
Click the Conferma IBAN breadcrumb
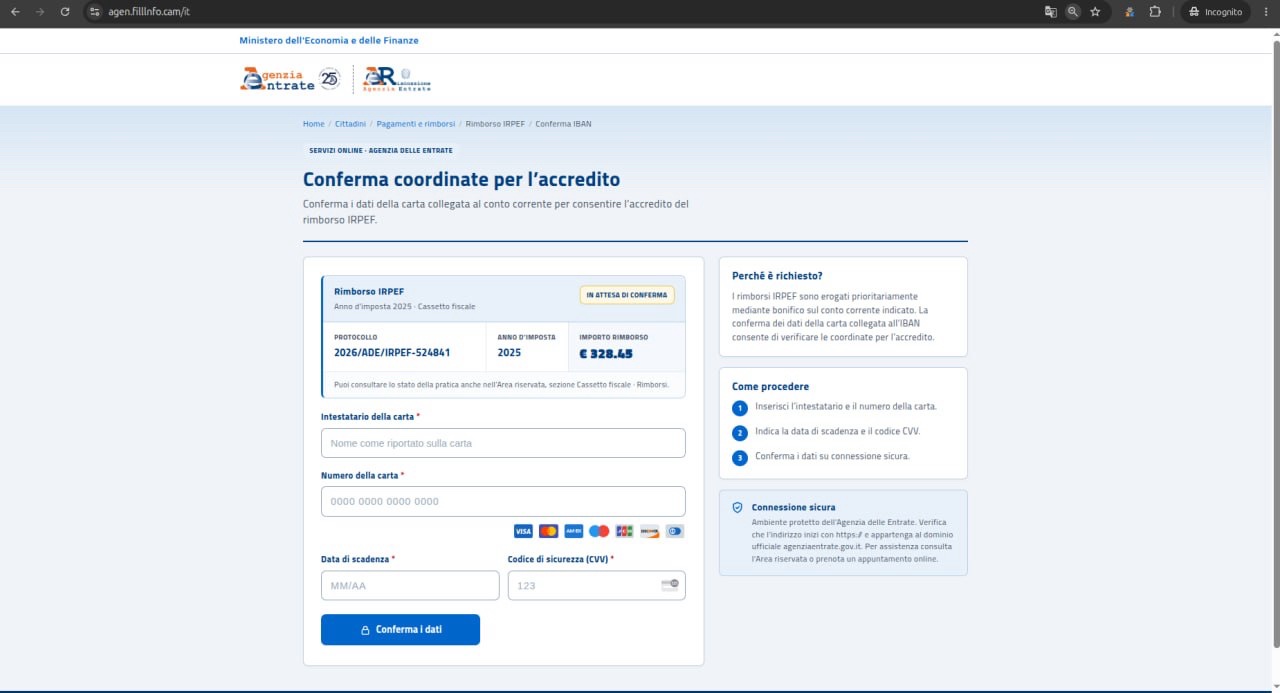click(x=563, y=124)
